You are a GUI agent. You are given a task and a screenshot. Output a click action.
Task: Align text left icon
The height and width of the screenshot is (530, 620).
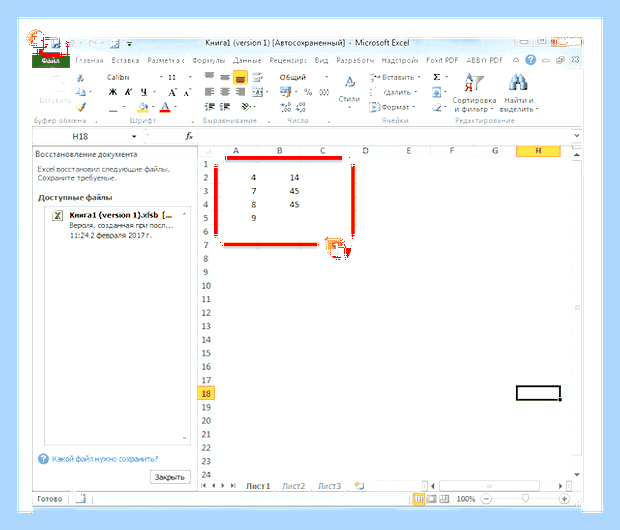pyautogui.click(x=209, y=92)
